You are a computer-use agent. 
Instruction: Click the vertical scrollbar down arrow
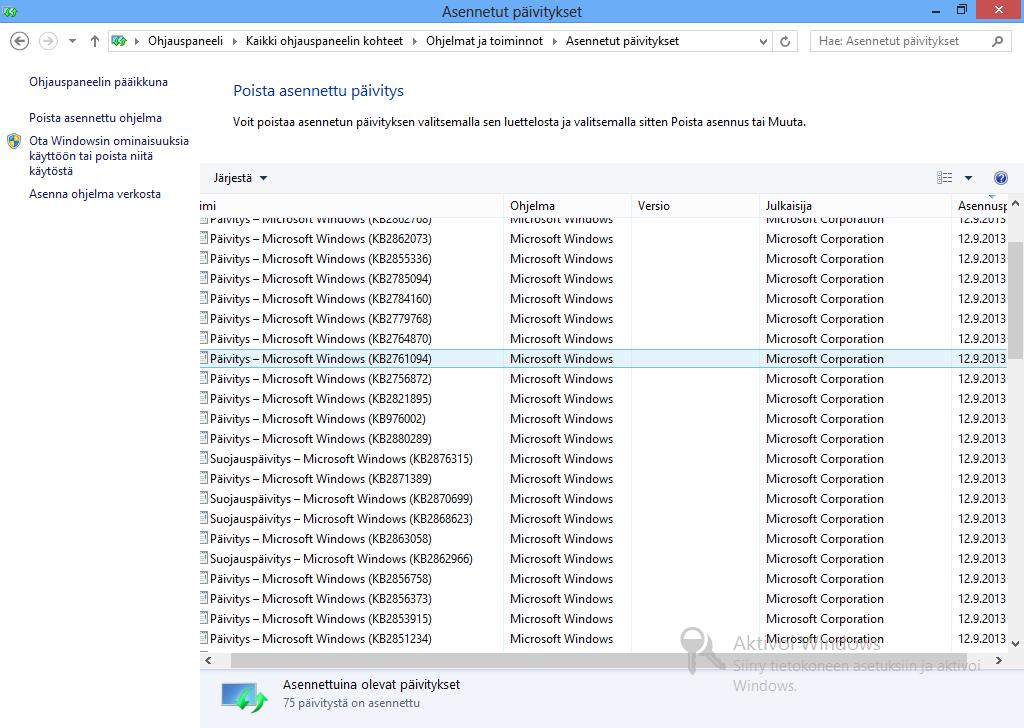(x=1015, y=644)
